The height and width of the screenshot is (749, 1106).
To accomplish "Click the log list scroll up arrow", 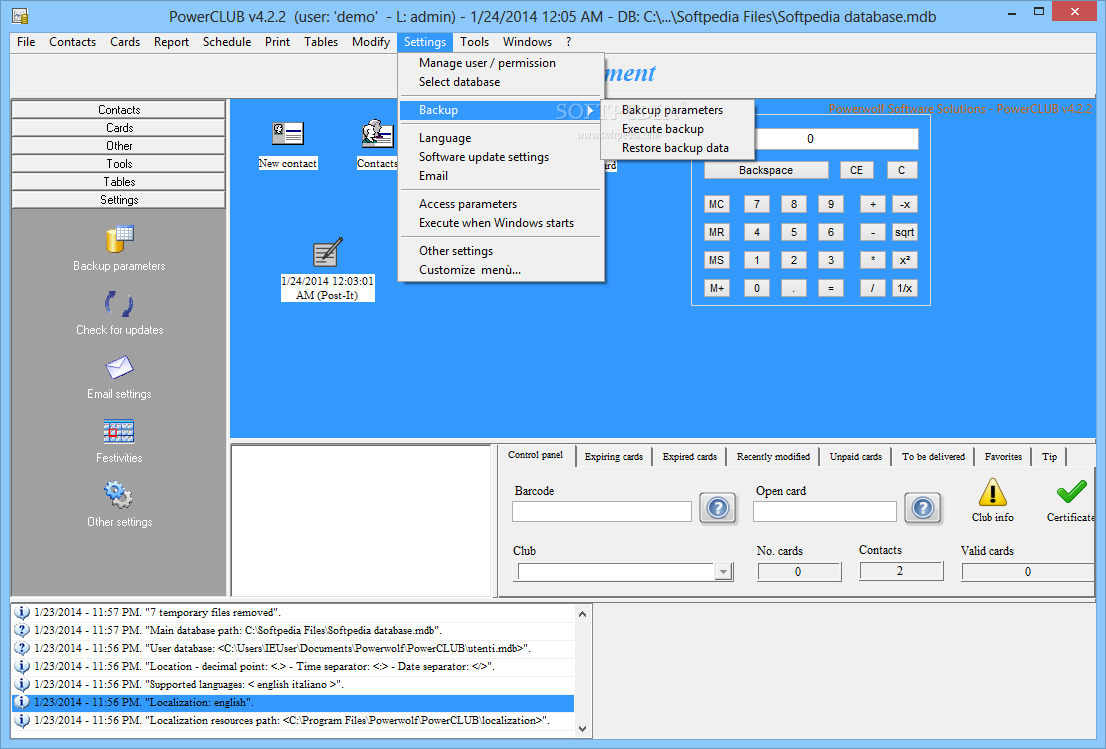I will tap(582, 614).
